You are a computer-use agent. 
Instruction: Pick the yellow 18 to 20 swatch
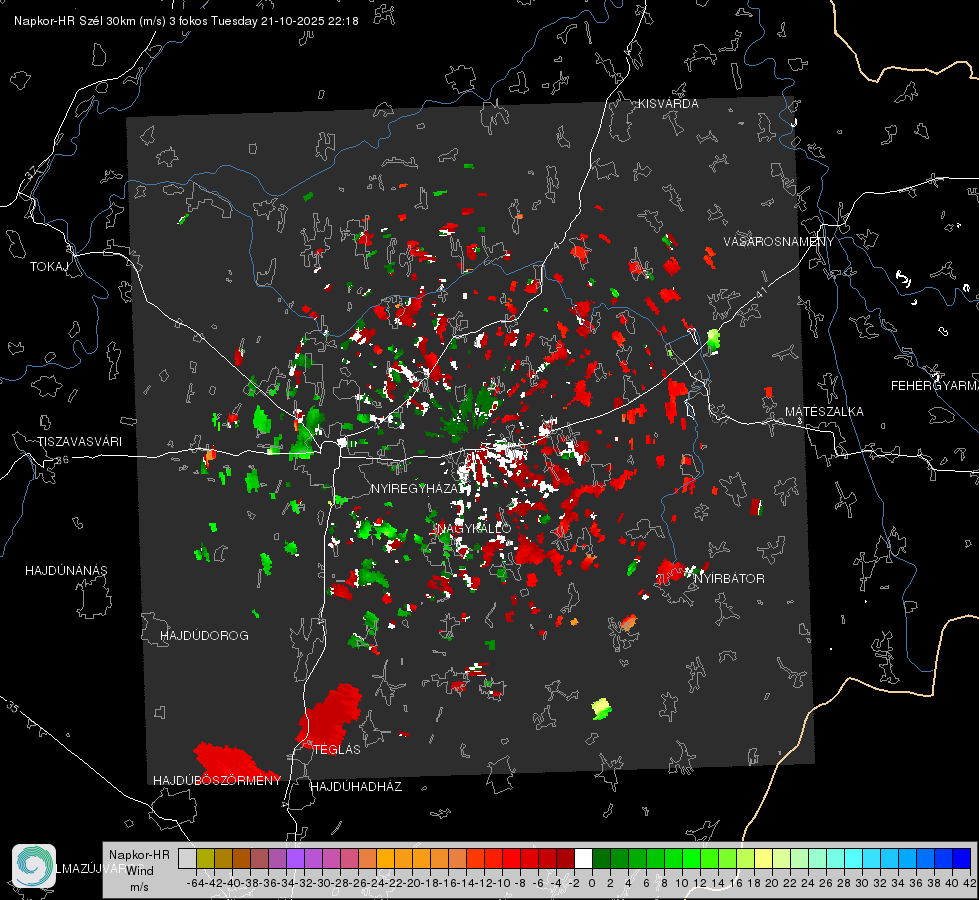point(763,858)
